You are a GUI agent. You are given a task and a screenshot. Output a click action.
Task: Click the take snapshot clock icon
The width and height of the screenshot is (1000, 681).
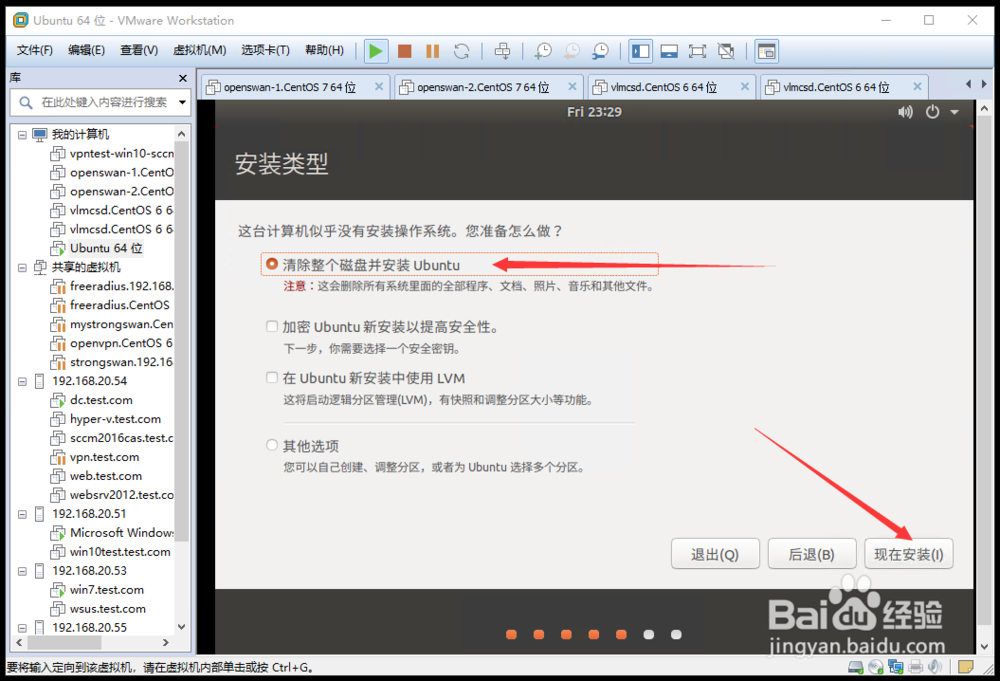[543, 51]
